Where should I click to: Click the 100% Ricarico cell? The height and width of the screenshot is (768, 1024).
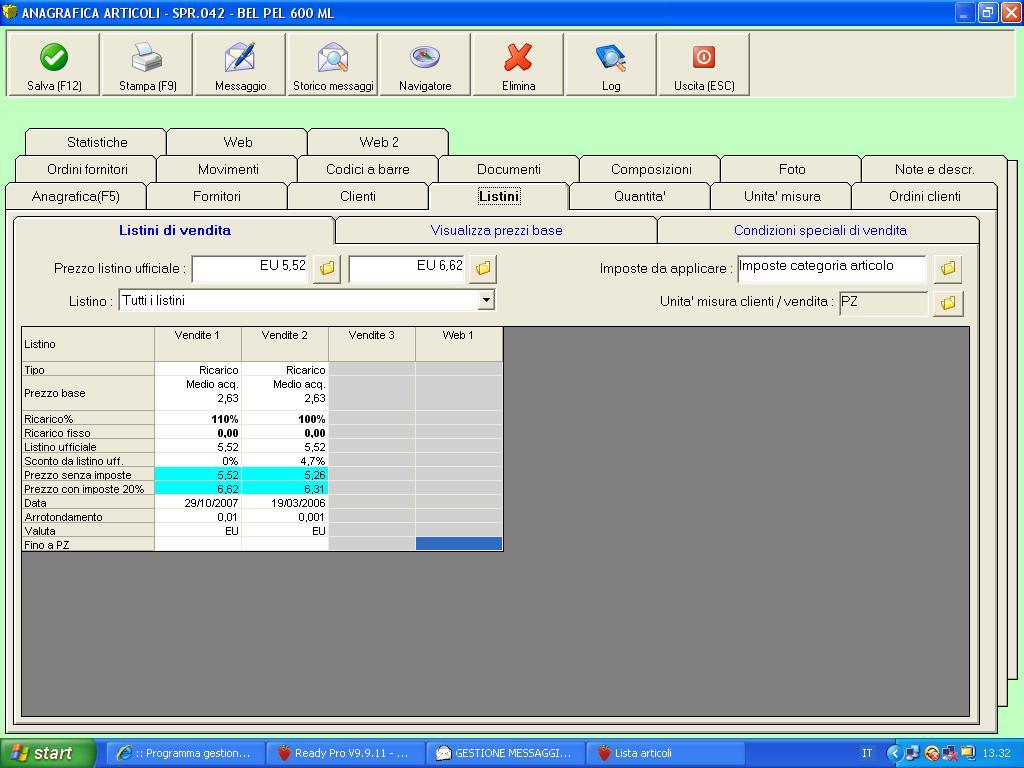point(285,419)
